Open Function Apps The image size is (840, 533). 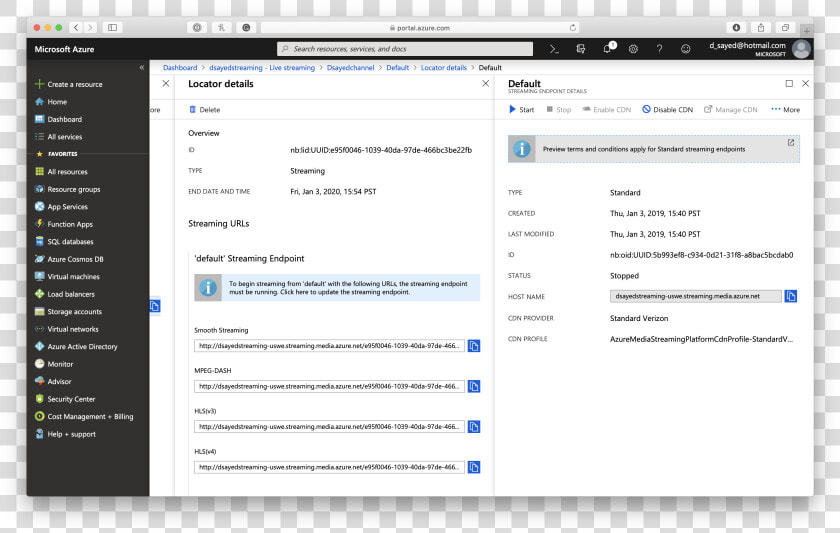coord(64,224)
